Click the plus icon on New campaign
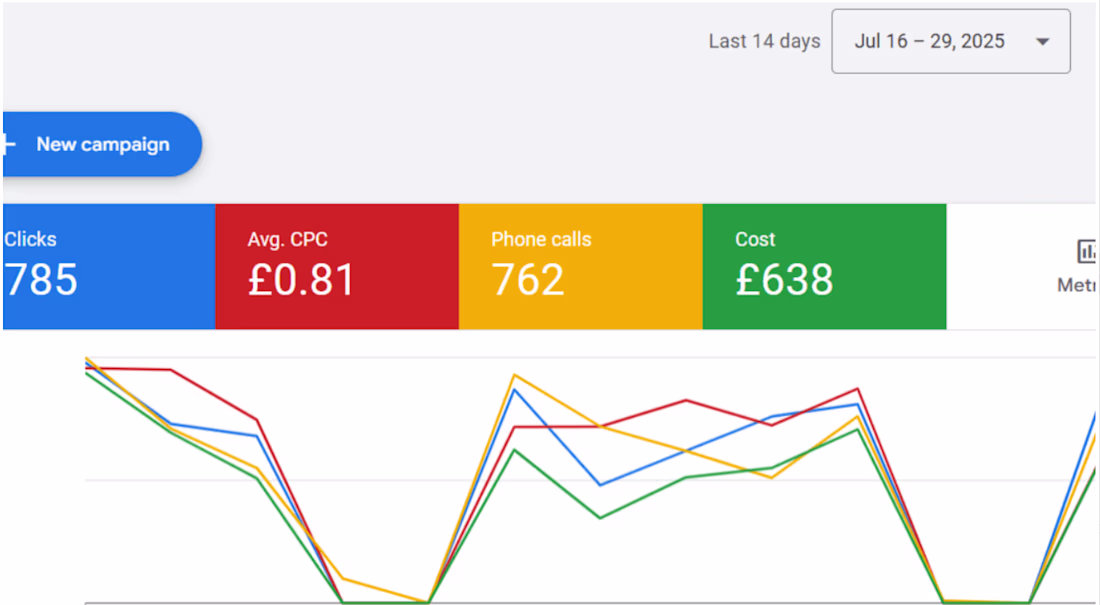 coord(7,145)
